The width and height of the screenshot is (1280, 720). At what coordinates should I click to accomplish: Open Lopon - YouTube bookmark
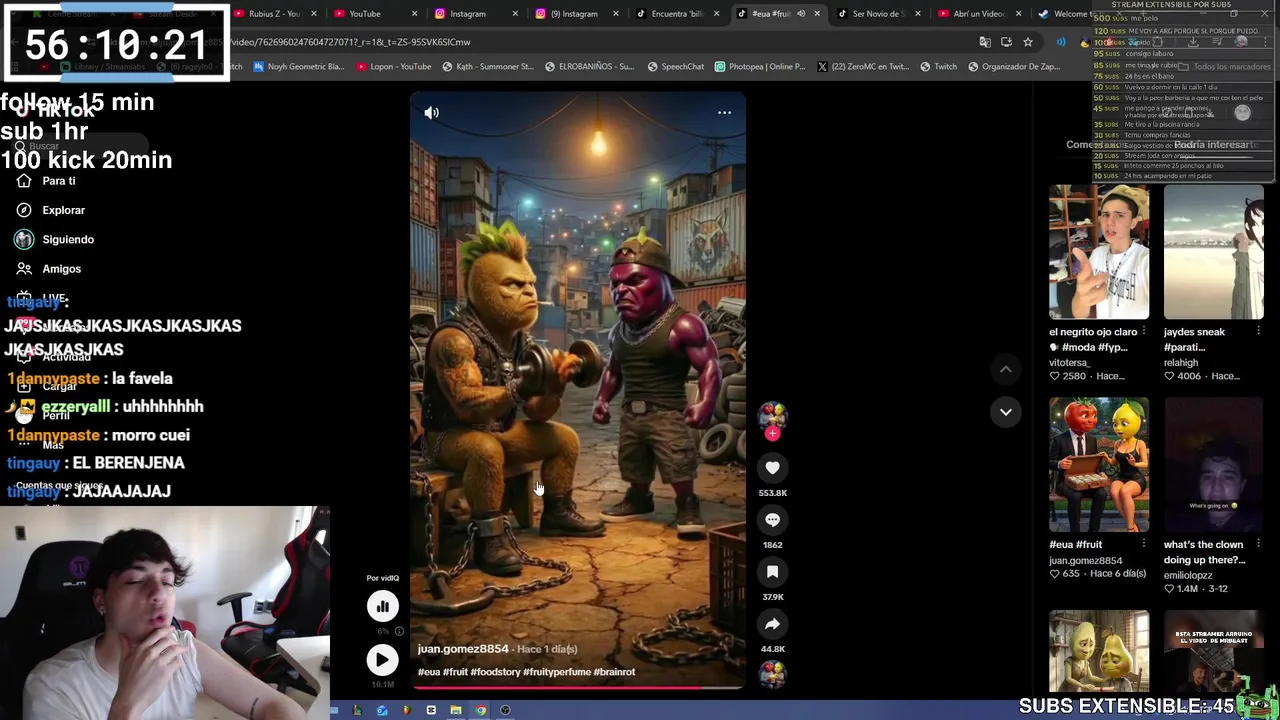coord(392,67)
